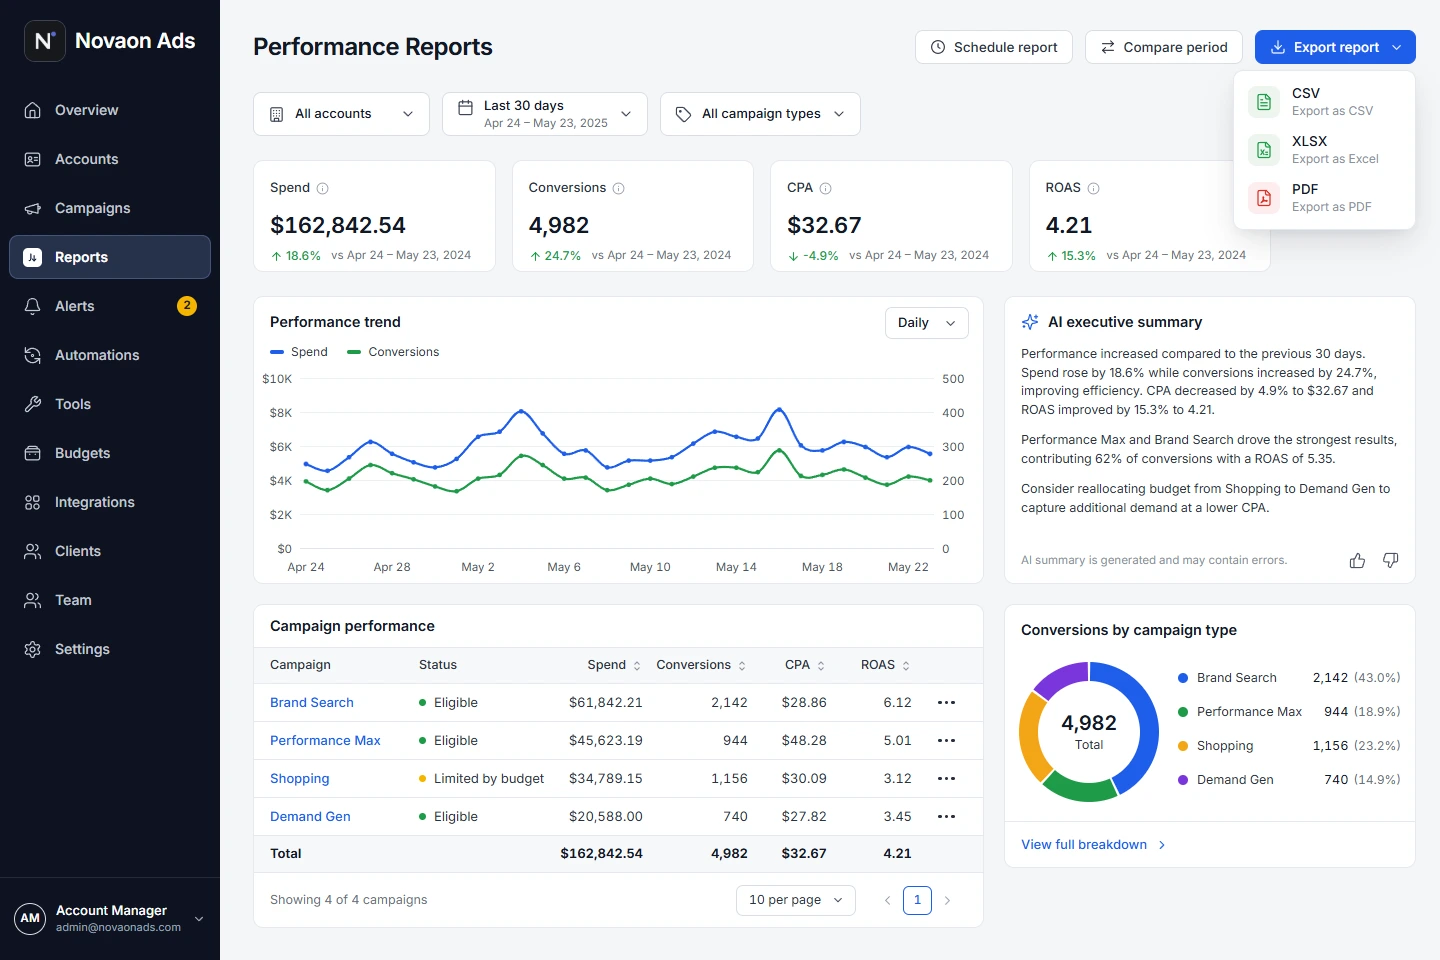Viewport: 1440px width, 960px height.
Task: Click the thumbs down icon on AI summary
Action: (1390, 561)
